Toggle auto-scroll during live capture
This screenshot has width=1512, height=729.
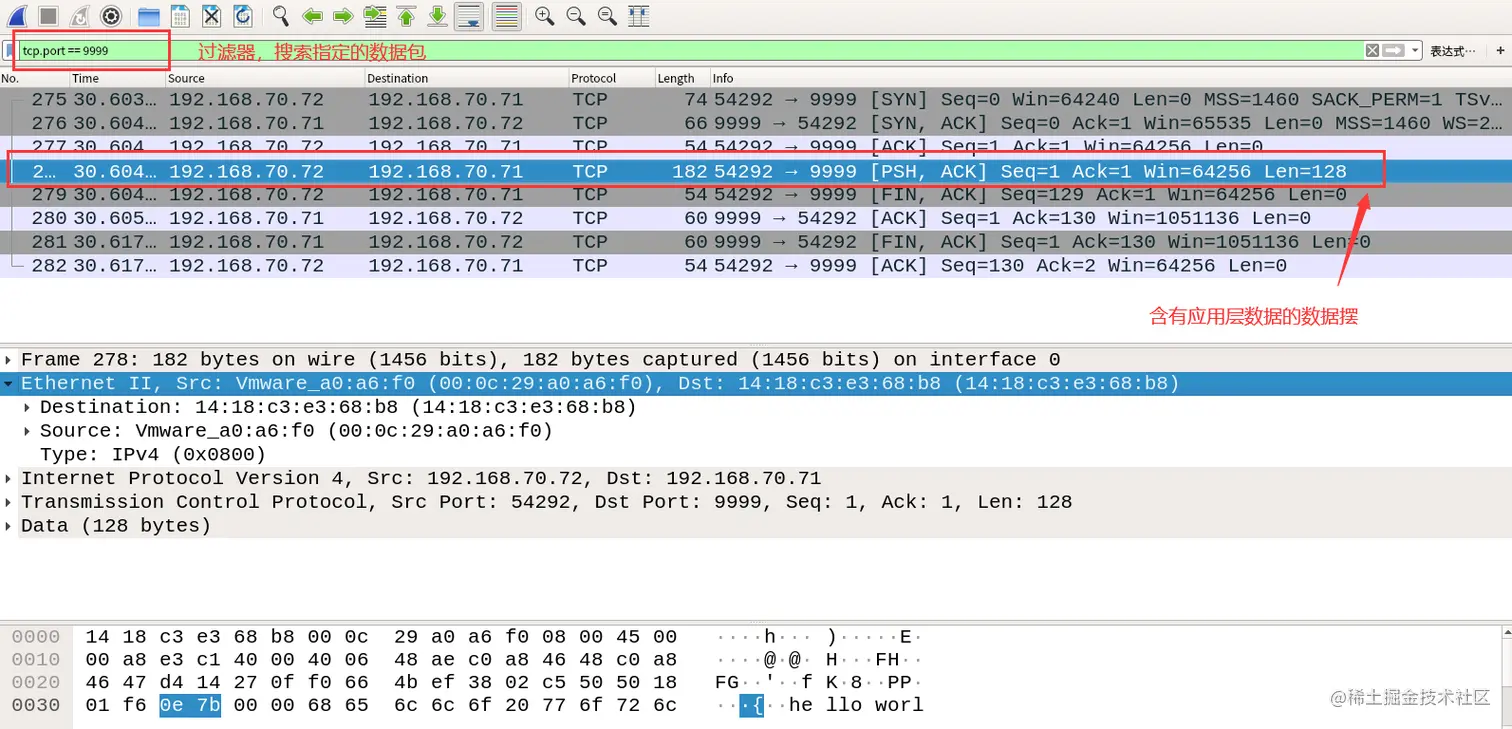[469, 16]
